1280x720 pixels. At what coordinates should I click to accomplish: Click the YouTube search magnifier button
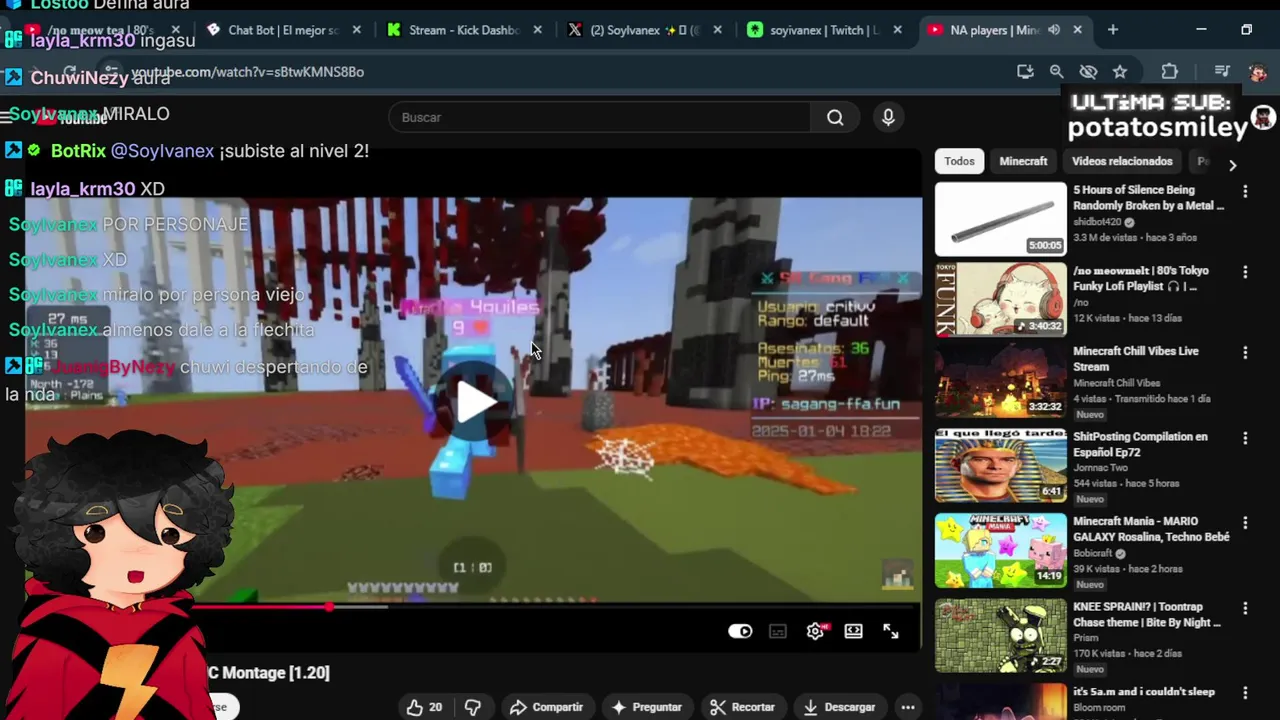coord(835,117)
